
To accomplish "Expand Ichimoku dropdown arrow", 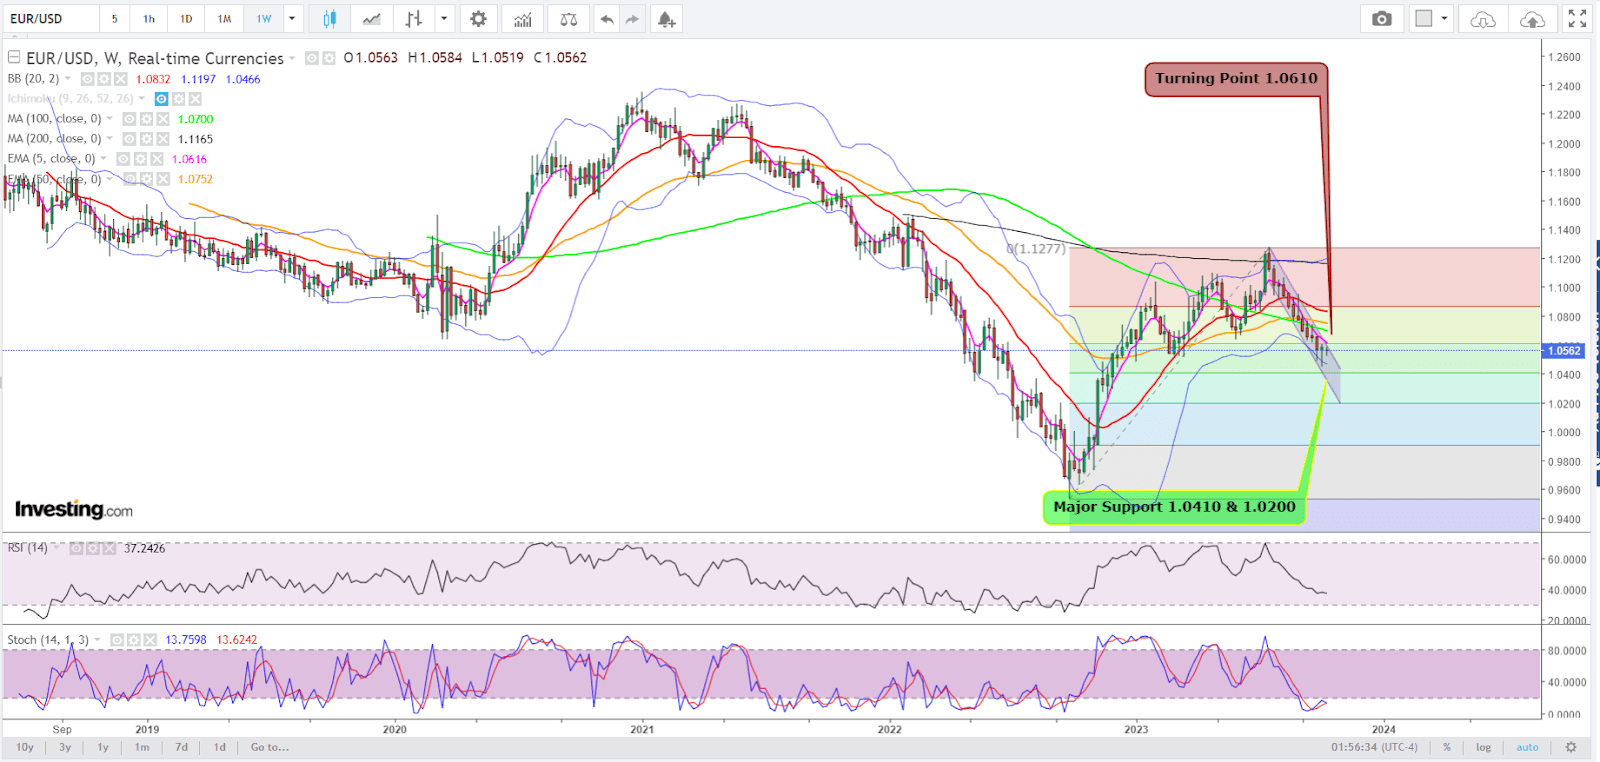I will (x=142, y=99).
